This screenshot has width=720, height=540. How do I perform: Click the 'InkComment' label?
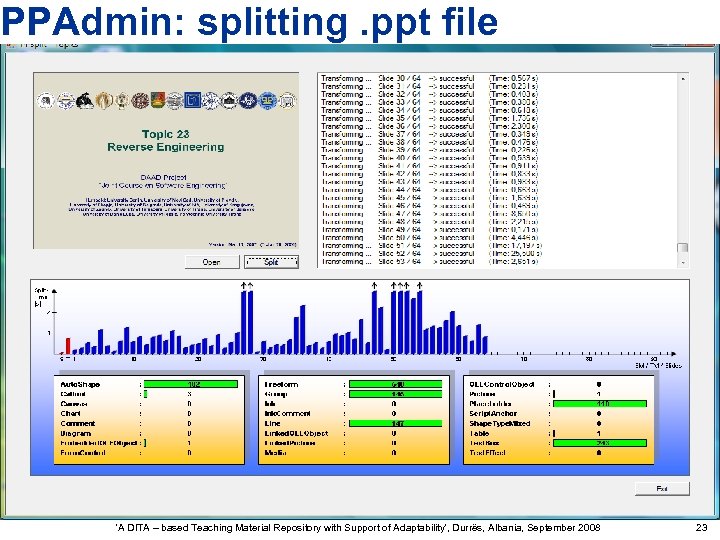click(287, 414)
